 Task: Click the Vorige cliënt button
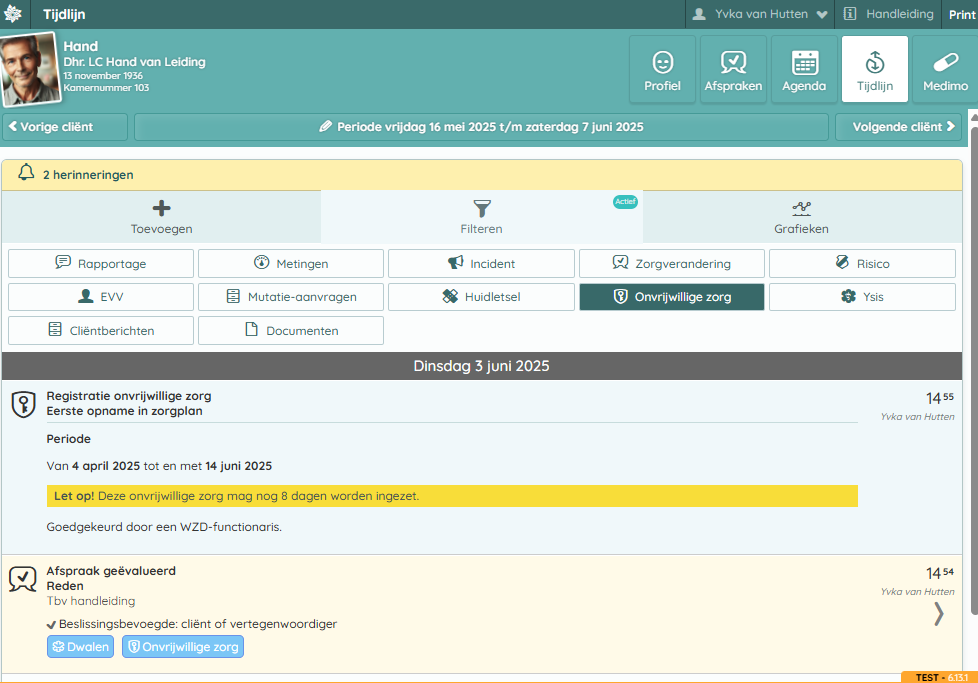click(x=65, y=127)
